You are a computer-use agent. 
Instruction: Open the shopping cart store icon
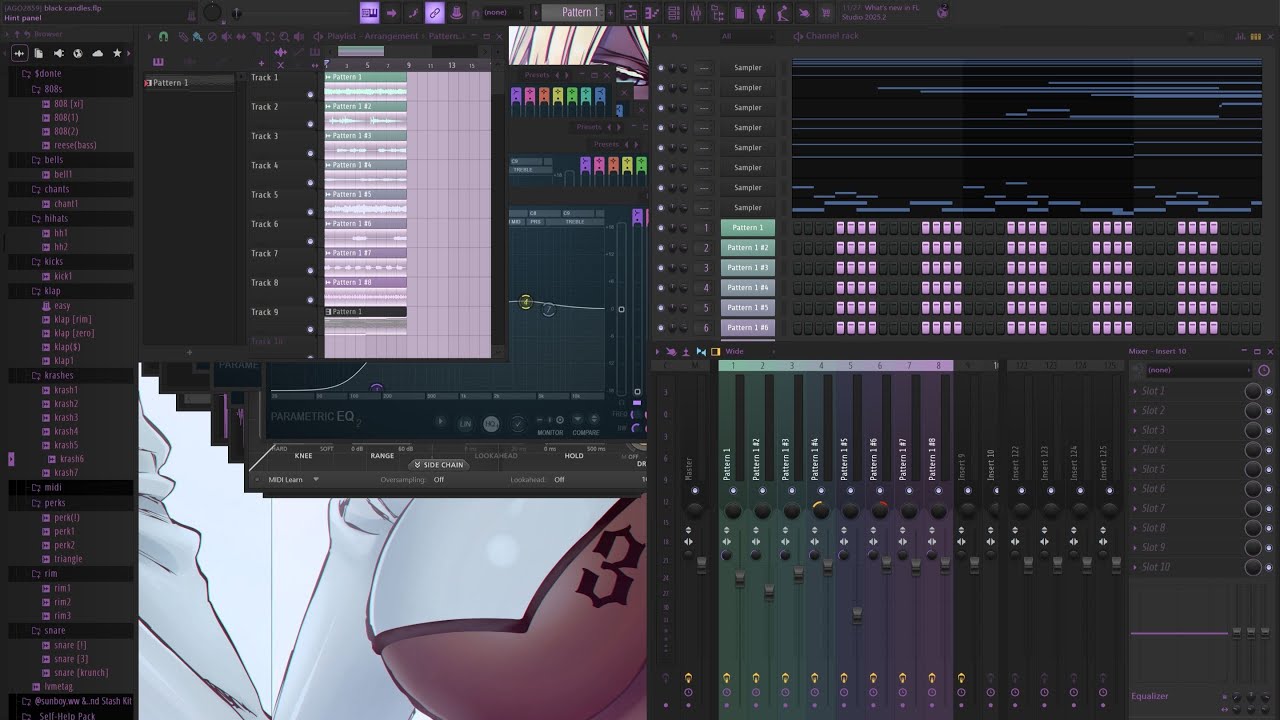point(827,13)
